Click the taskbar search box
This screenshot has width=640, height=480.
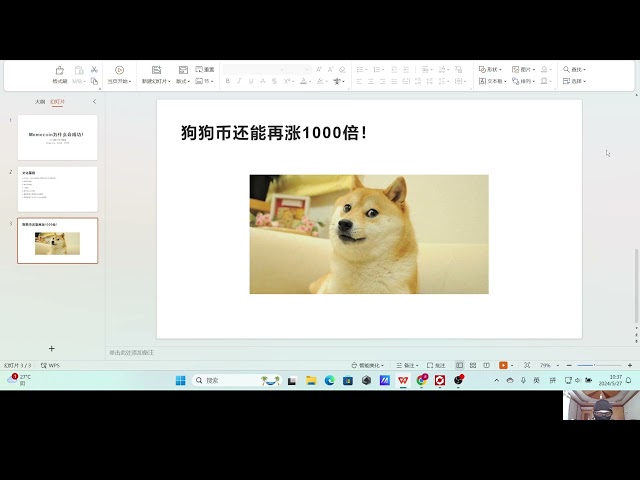pyautogui.click(x=237, y=380)
